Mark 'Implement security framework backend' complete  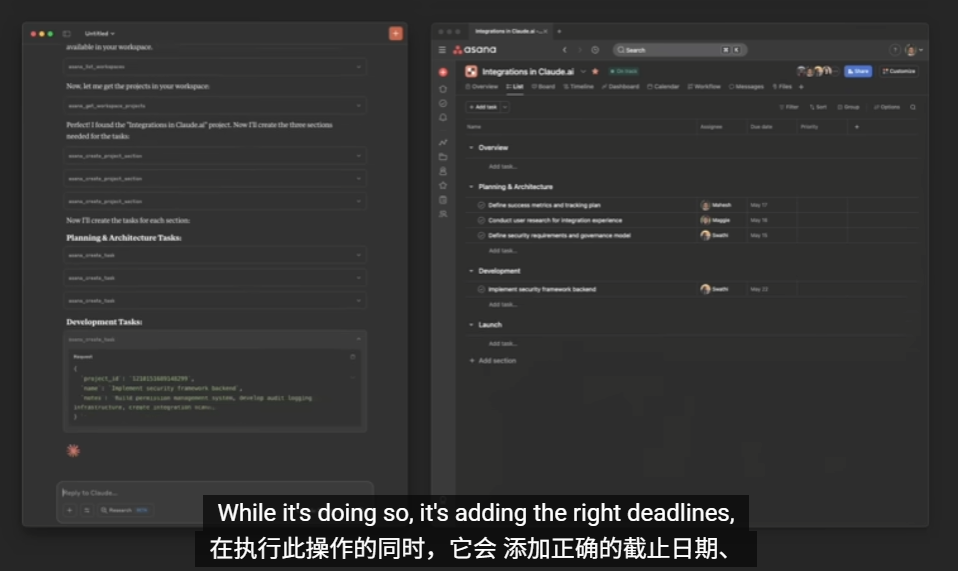point(481,289)
